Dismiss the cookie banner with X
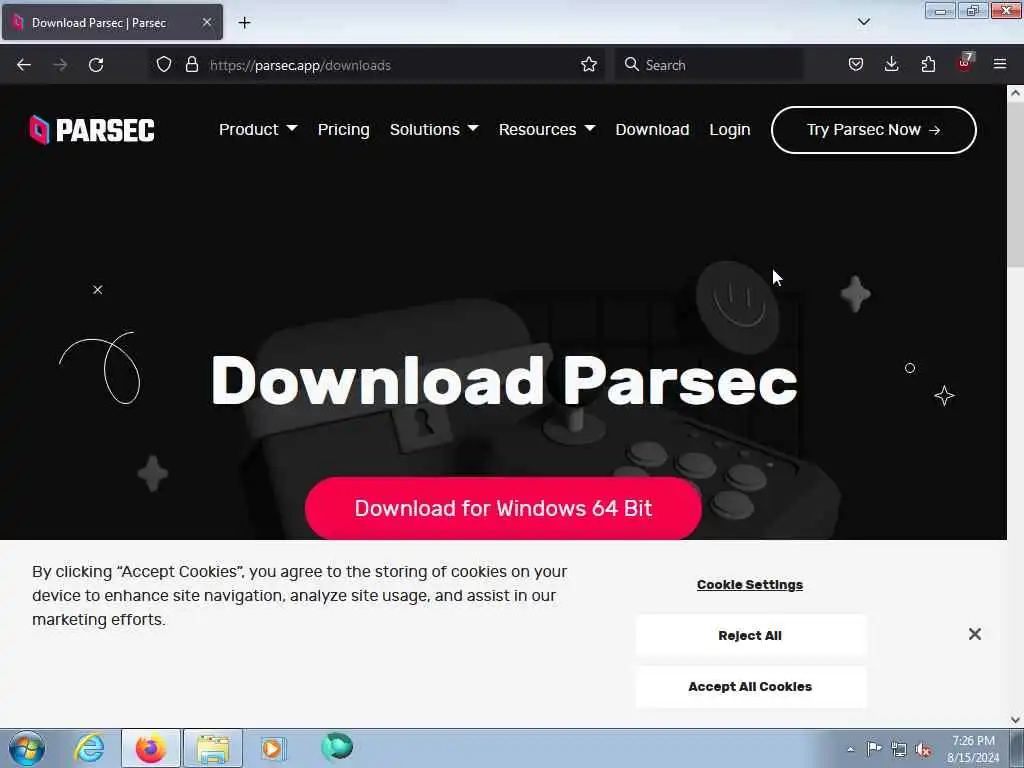This screenshot has width=1024, height=768. [x=975, y=634]
